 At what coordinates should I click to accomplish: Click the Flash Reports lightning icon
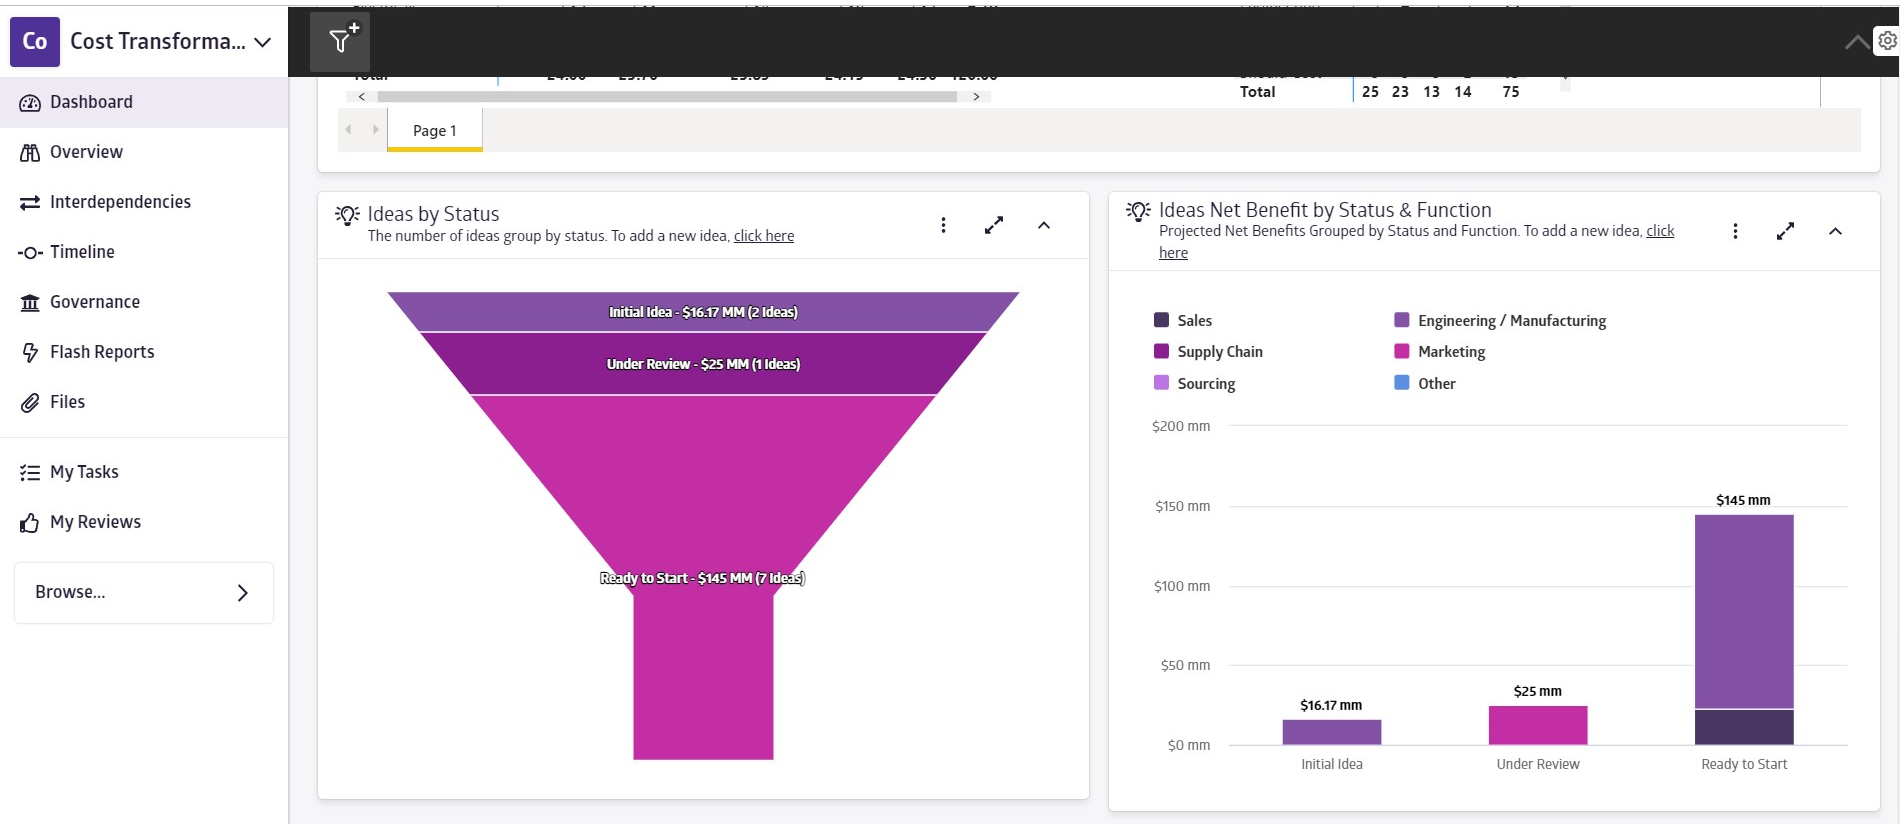(x=30, y=352)
